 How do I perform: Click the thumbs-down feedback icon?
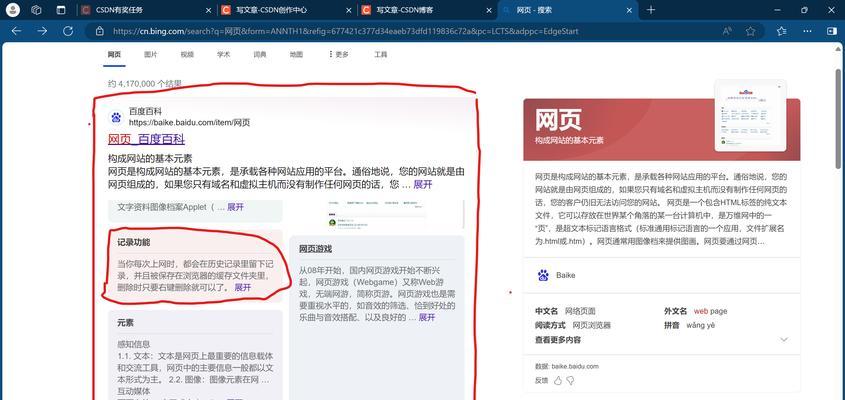tap(570, 380)
